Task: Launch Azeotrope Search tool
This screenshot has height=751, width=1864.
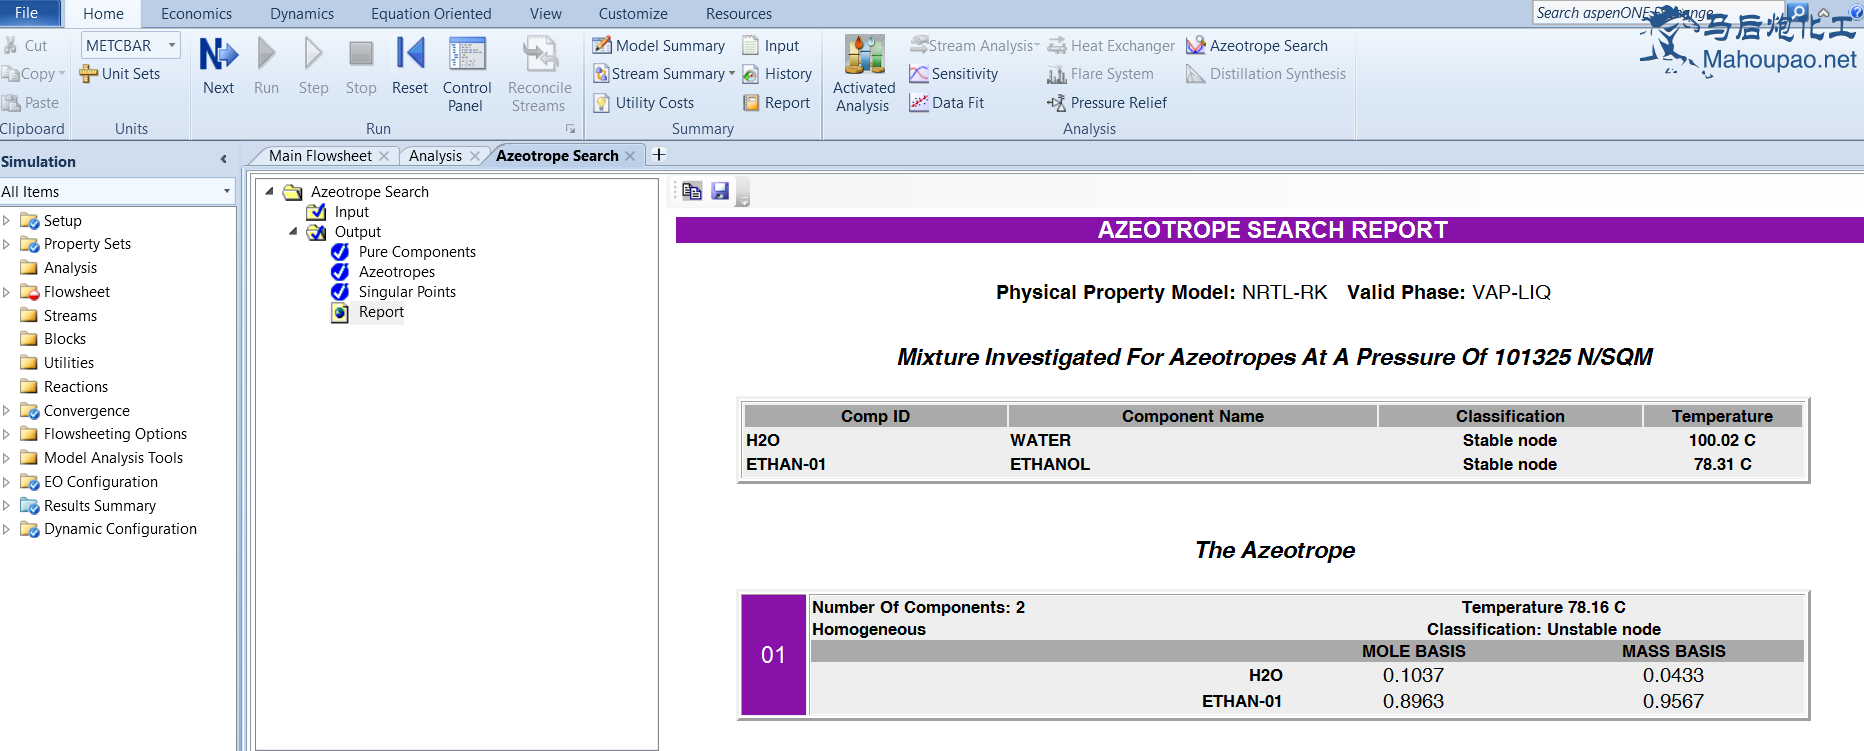Action: point(1257,46)
